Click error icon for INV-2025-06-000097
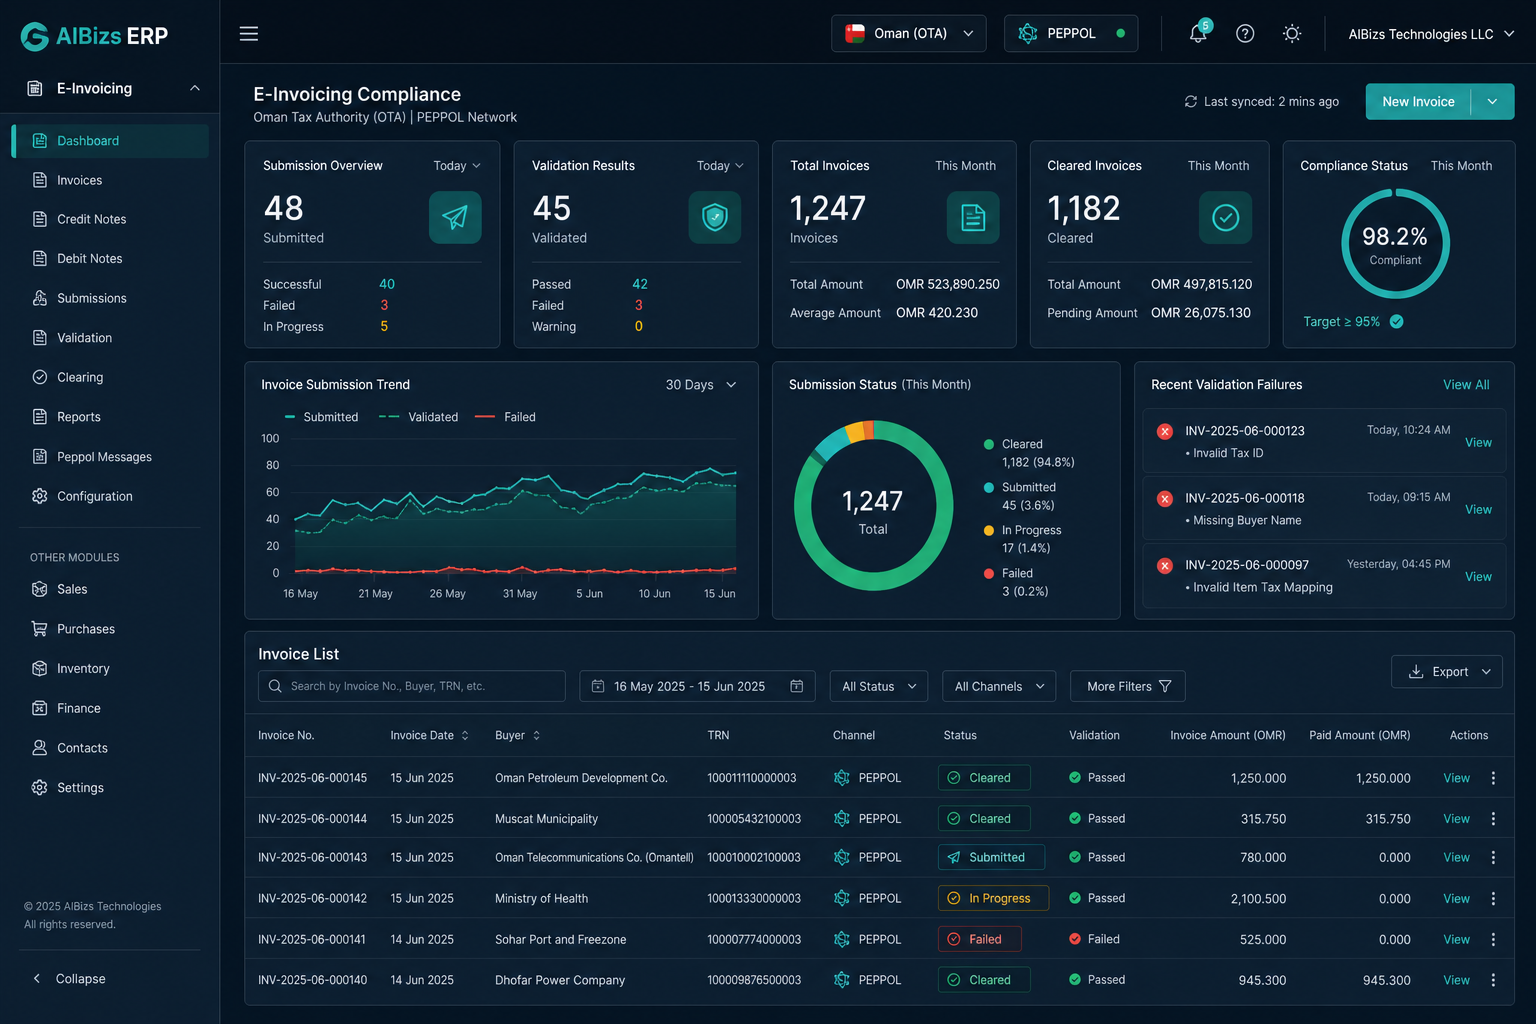The width and height of the screenshot is (1536, 1024). point(1165,565)
